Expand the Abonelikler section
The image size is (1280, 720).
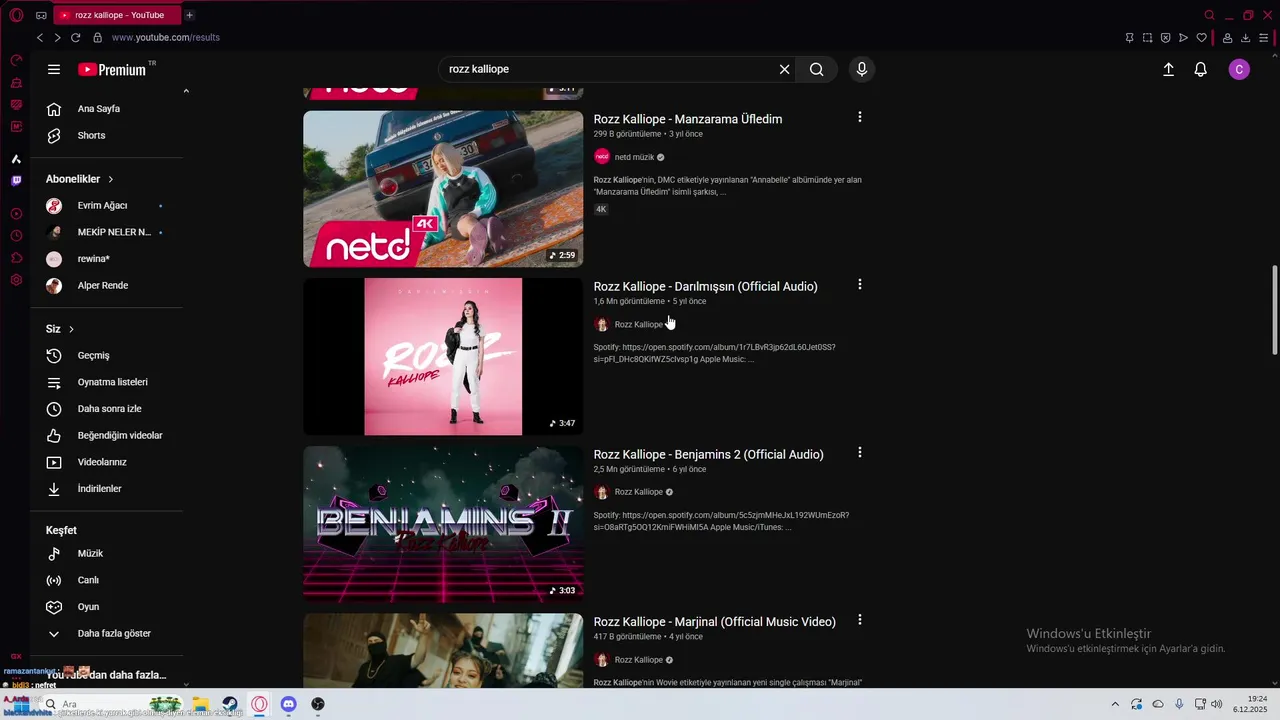pos(80,179)
